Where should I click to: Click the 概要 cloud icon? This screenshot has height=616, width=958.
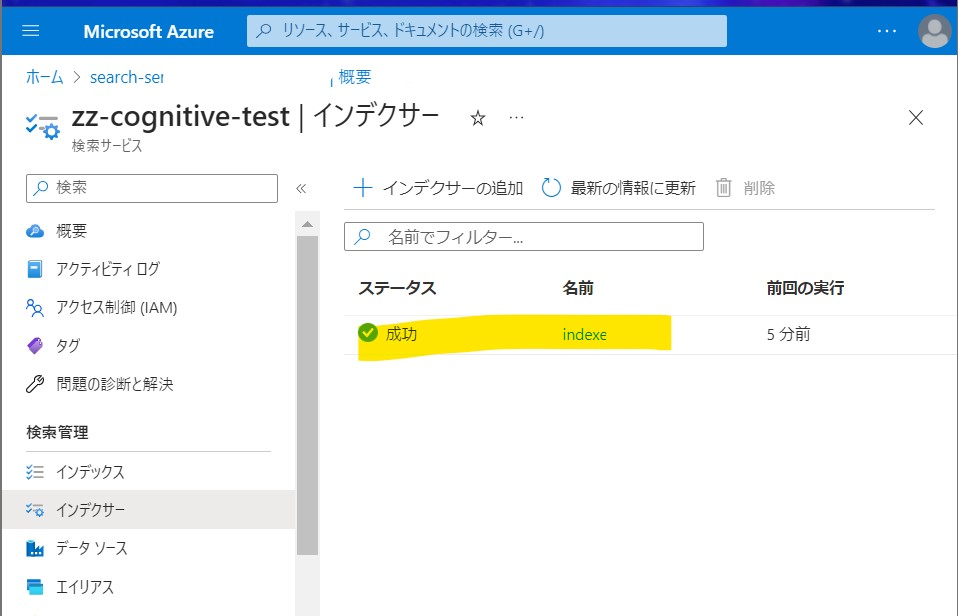[35, 231]
